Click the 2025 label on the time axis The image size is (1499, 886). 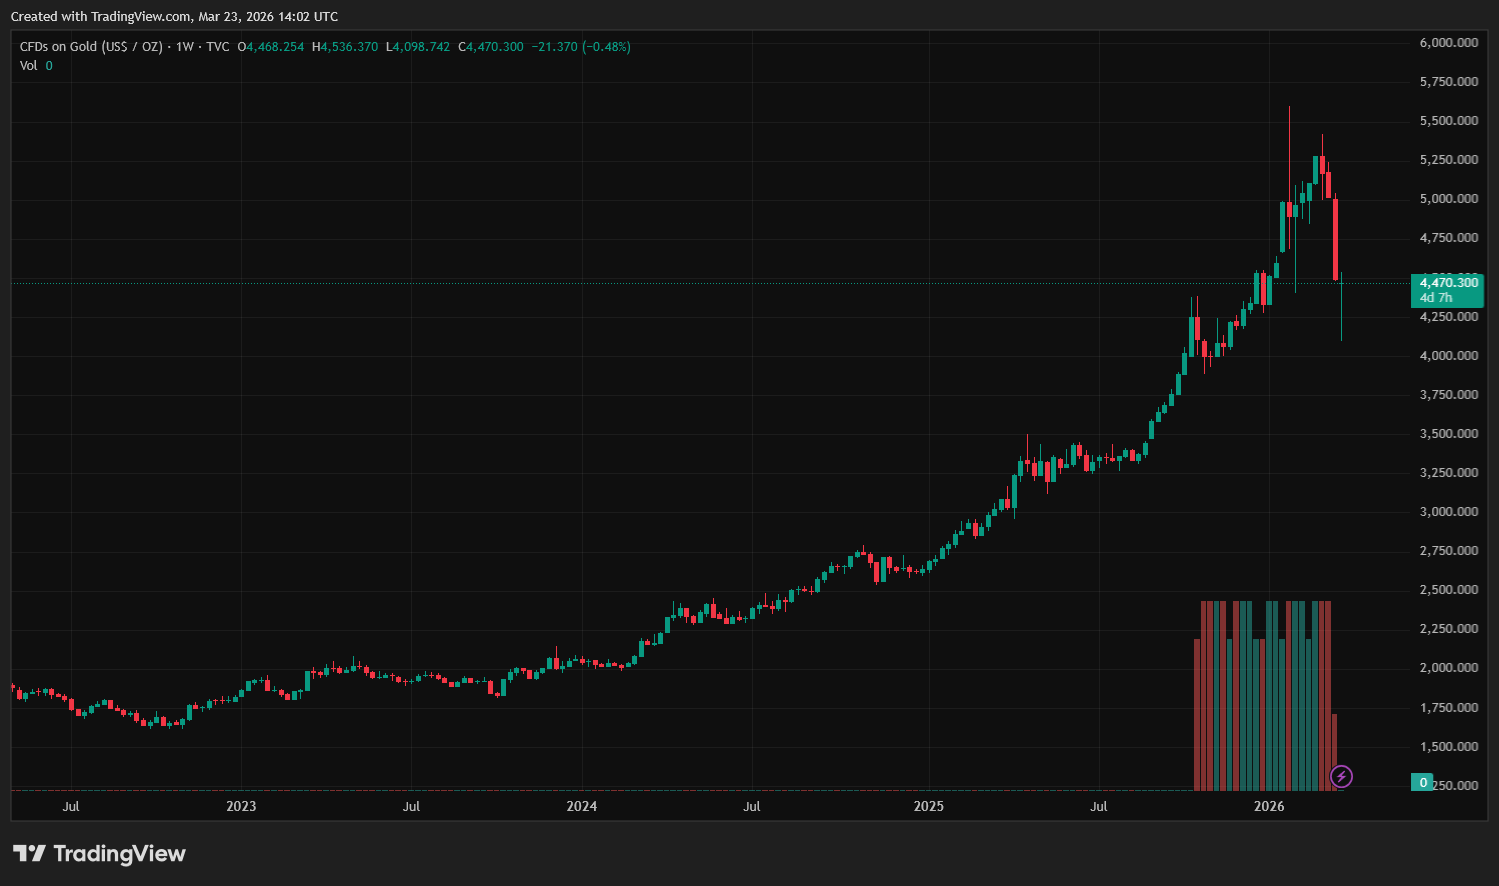[928, 806]
